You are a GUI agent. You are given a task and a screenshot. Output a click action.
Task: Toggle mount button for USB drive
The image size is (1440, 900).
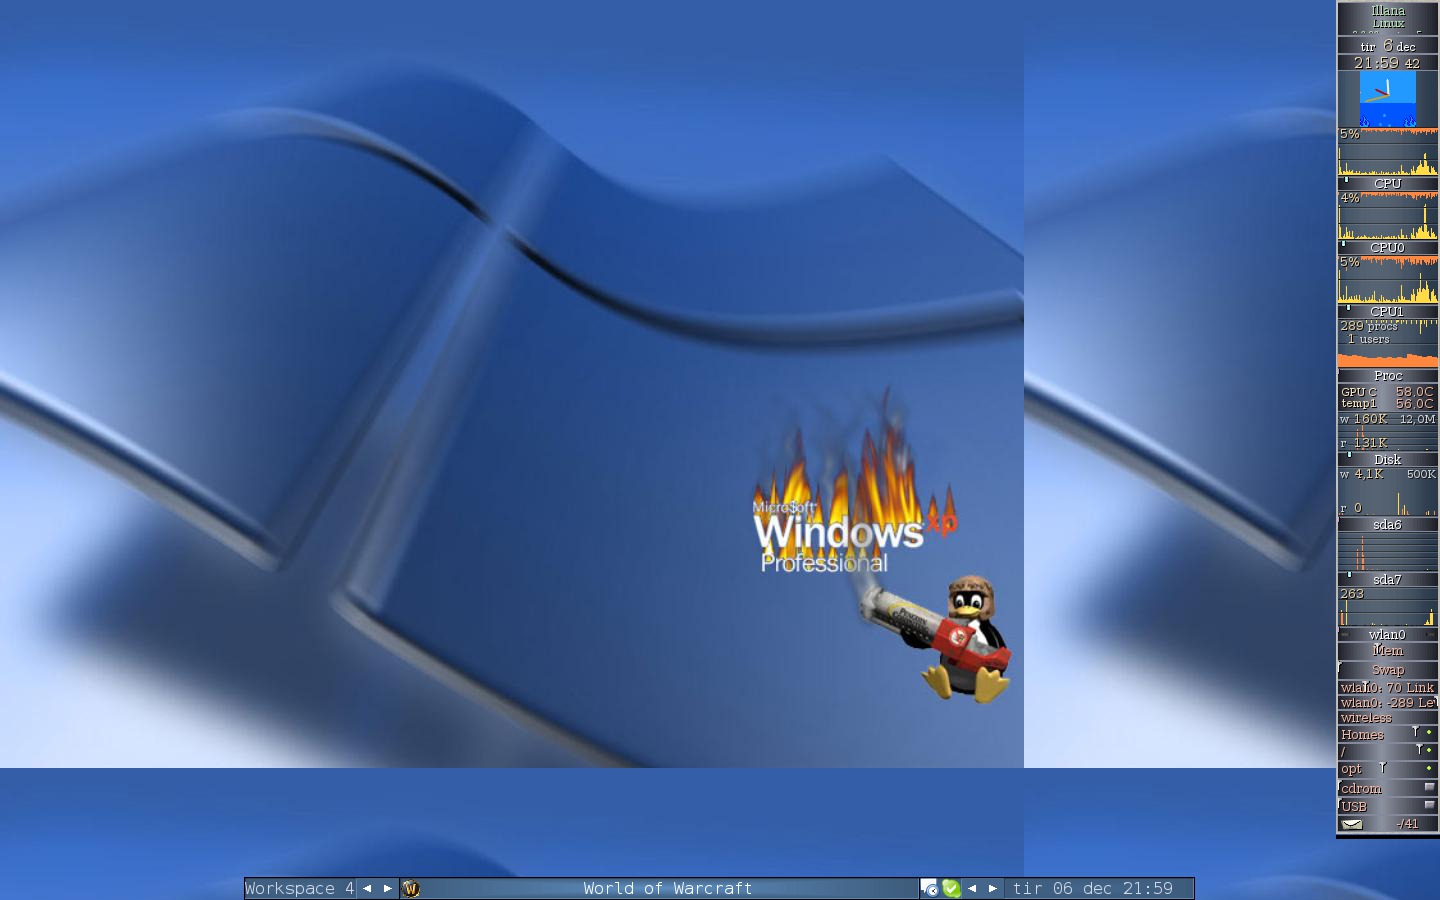tap(1429, 806)
